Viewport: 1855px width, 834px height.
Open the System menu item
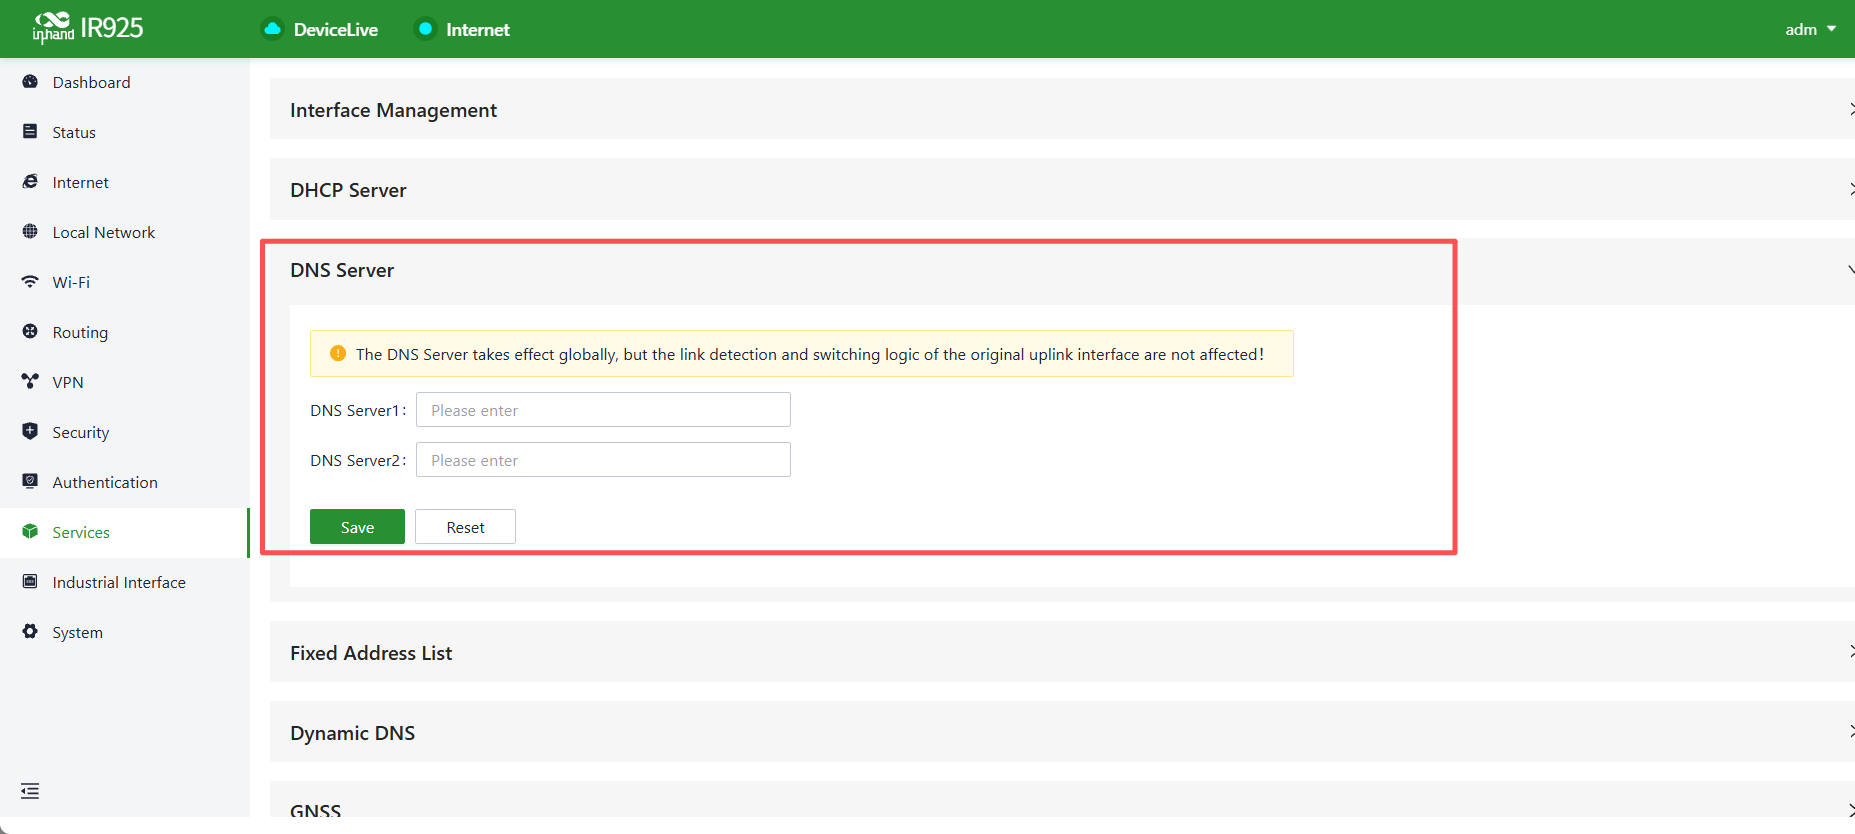point(124,632)
